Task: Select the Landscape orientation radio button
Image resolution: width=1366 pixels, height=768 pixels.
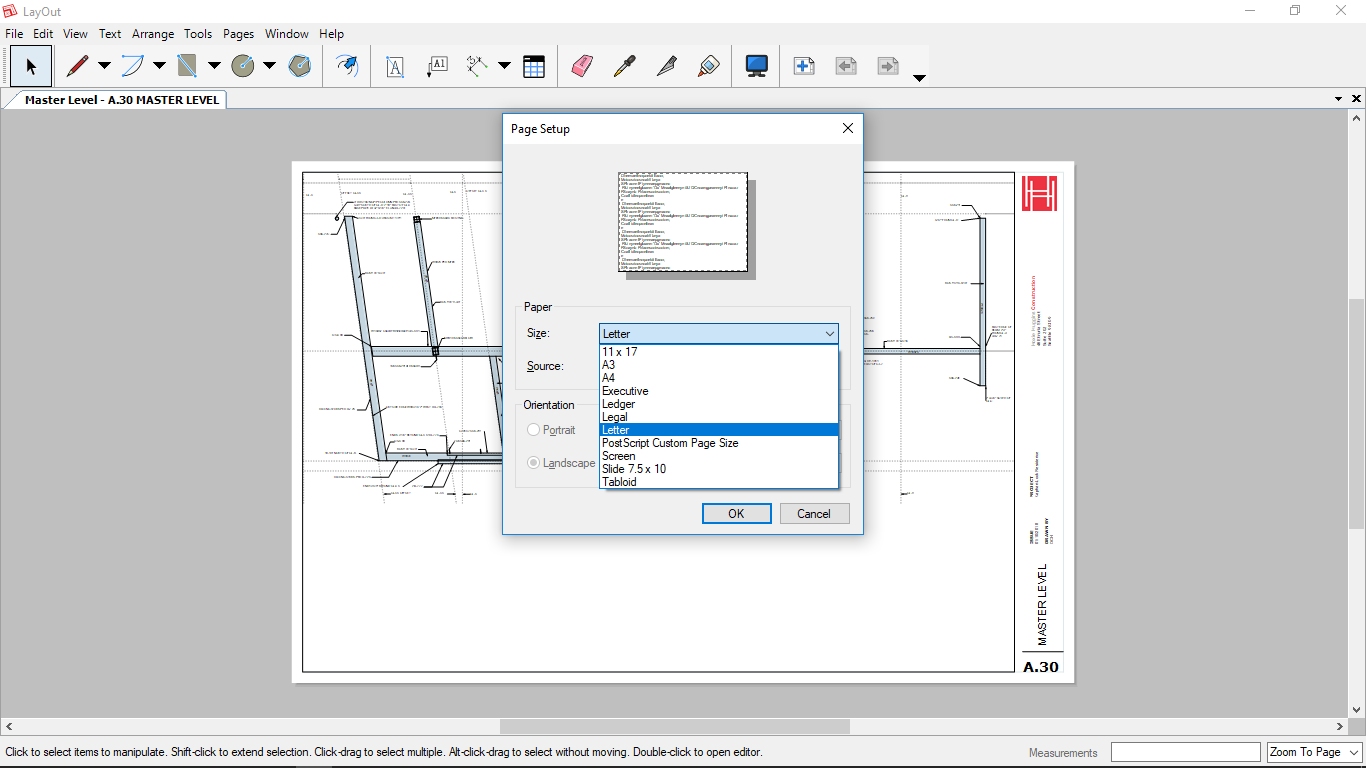Action: pos(534,463)
